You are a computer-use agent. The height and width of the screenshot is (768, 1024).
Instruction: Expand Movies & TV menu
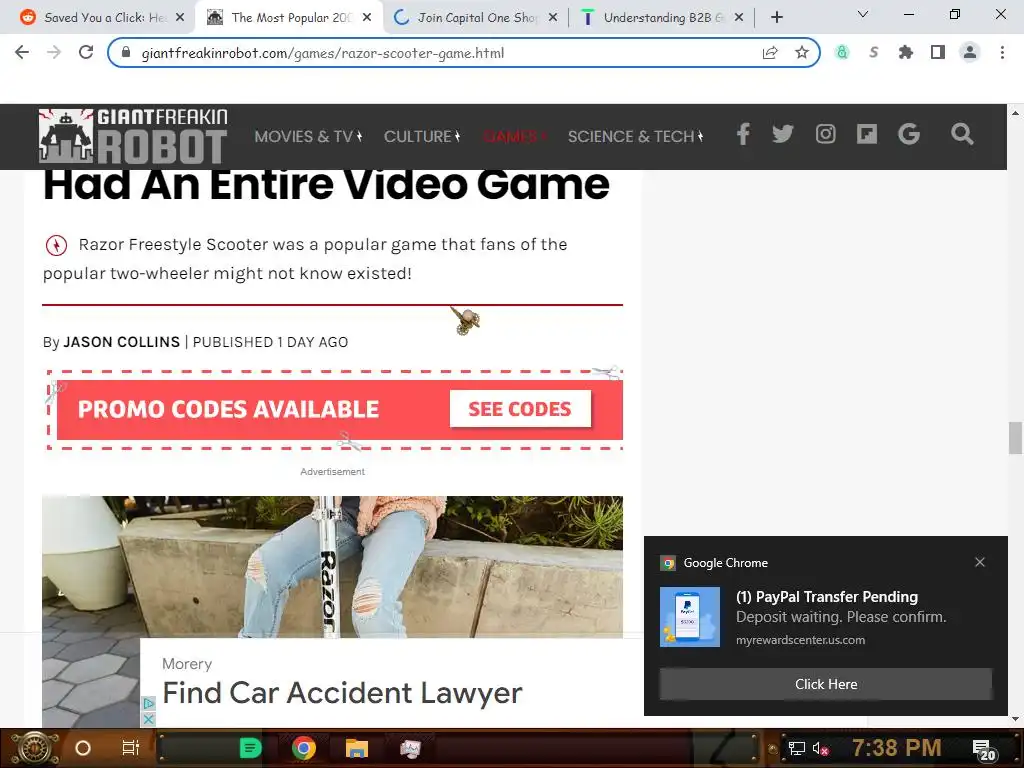[x=308, y=136]
